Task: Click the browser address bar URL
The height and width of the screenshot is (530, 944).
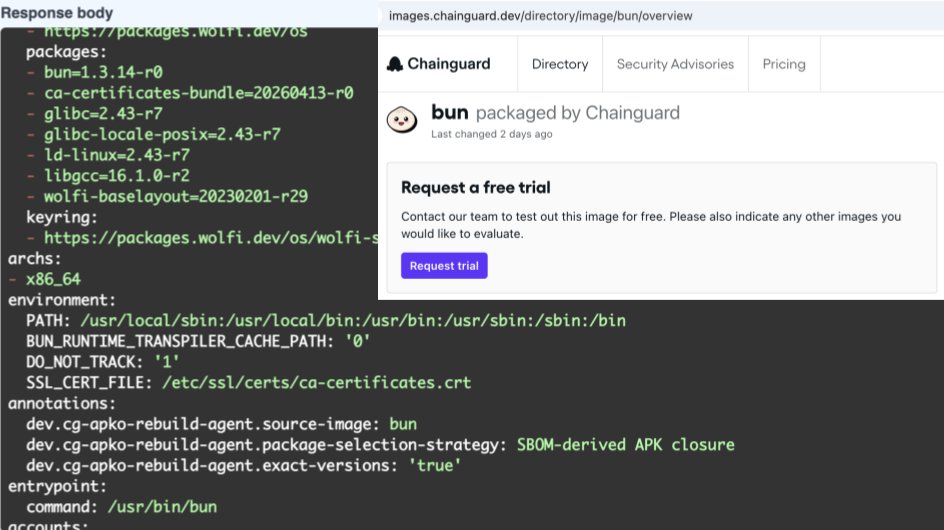Action: (x=541, y=16)
